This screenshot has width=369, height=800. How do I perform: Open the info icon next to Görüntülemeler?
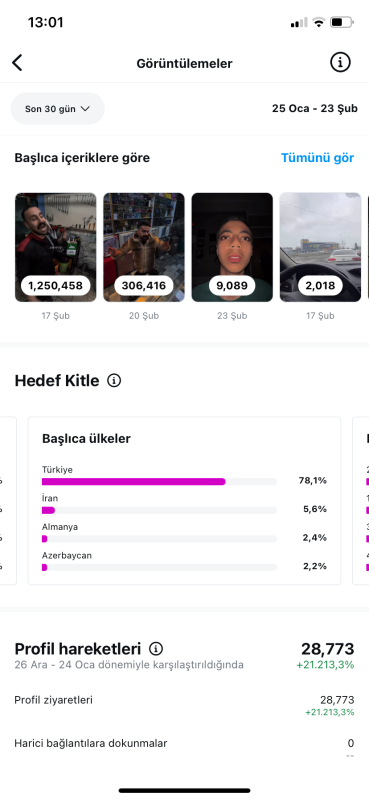[x=340, y=63]
